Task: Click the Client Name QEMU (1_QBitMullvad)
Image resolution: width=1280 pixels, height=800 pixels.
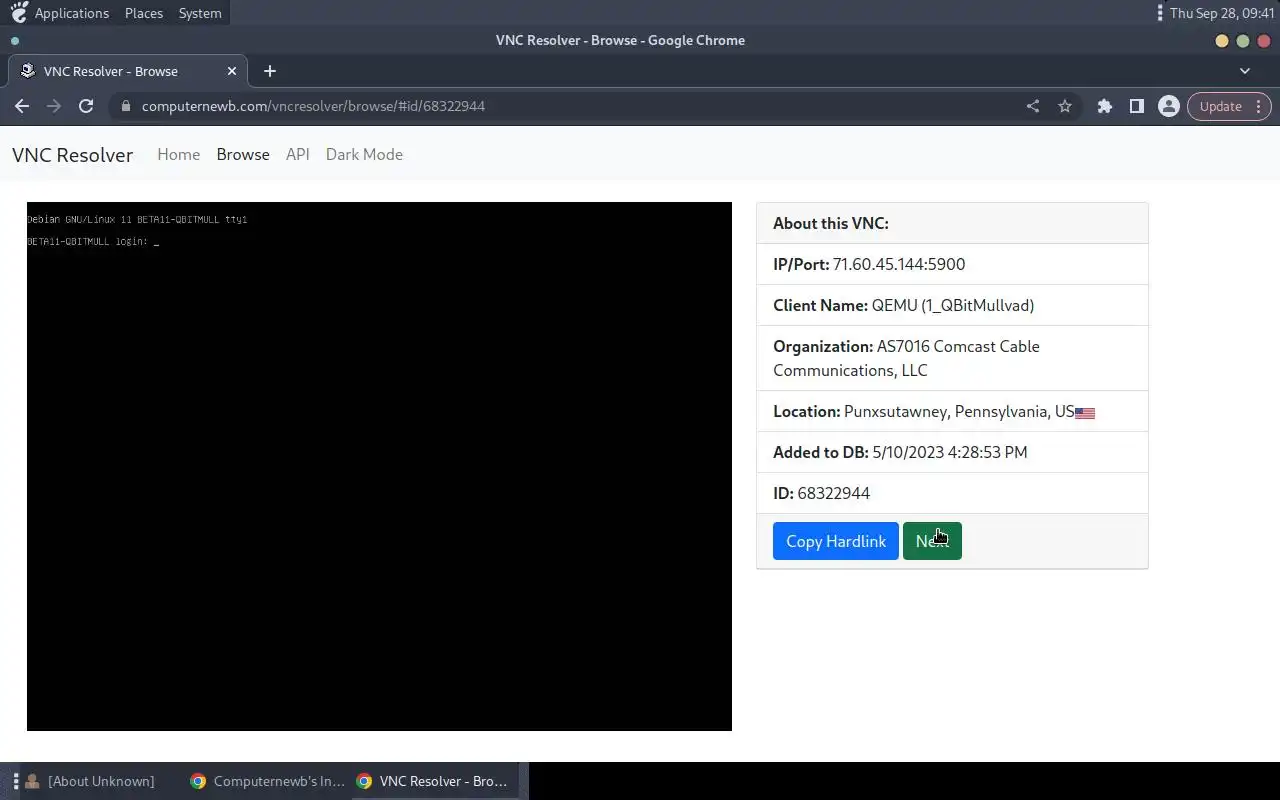Action: tap(953, 305)
